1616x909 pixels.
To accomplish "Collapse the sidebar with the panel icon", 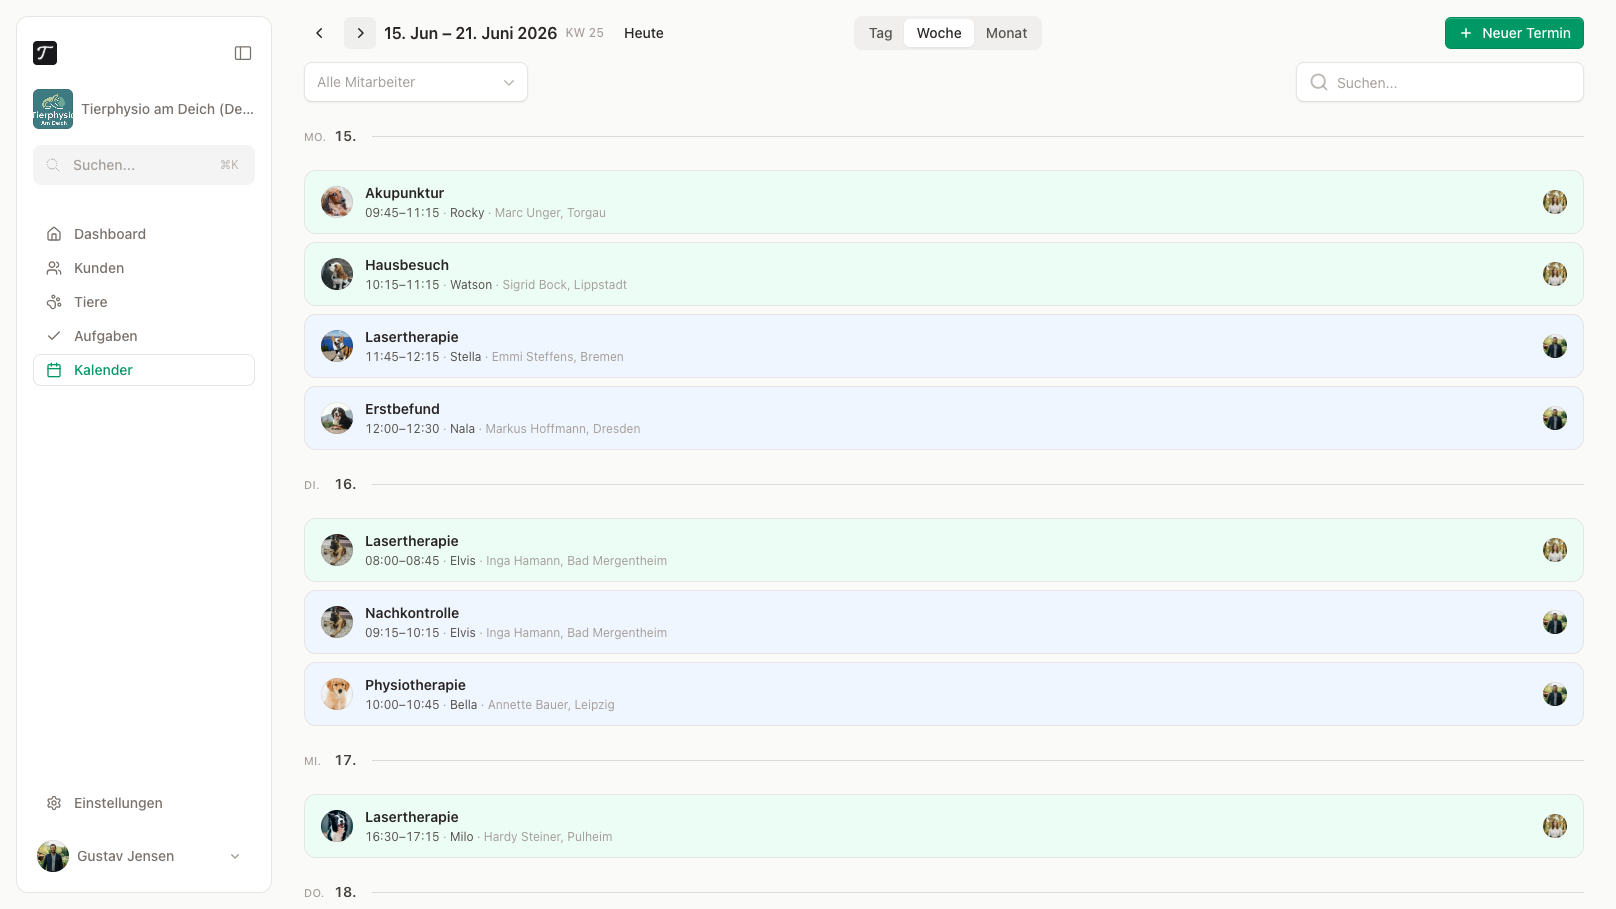I will click(x=243, y=53).
